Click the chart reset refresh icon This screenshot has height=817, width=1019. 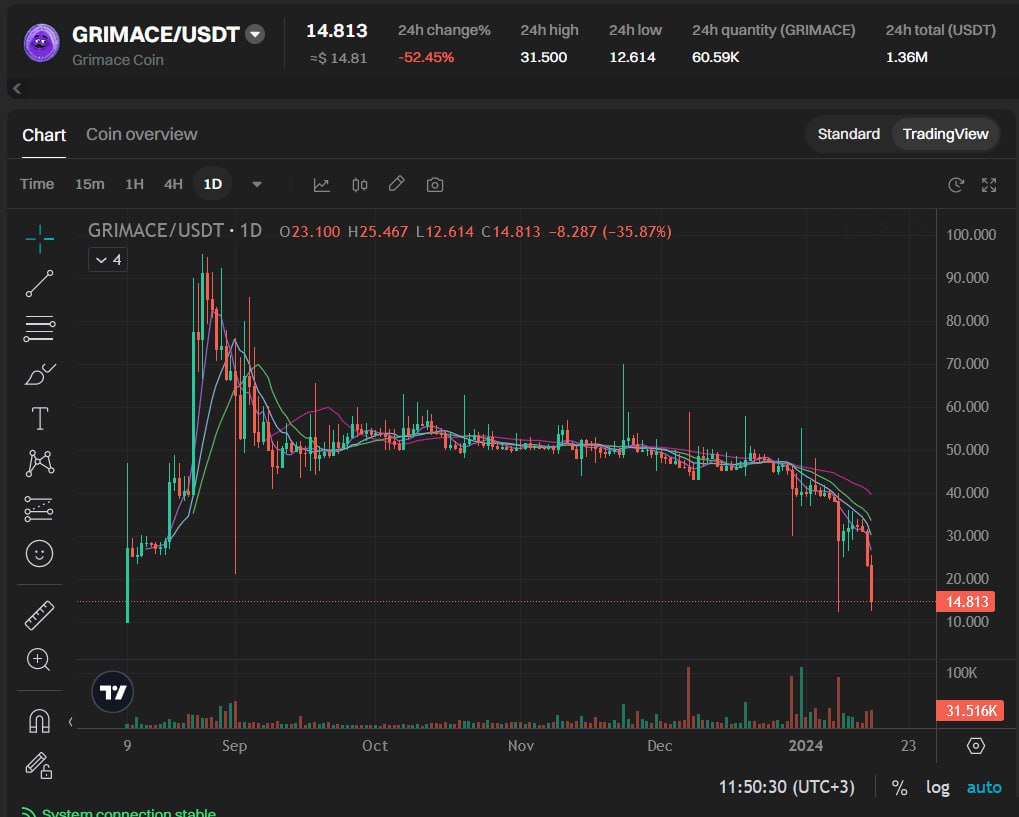click(x=955, y=185)
